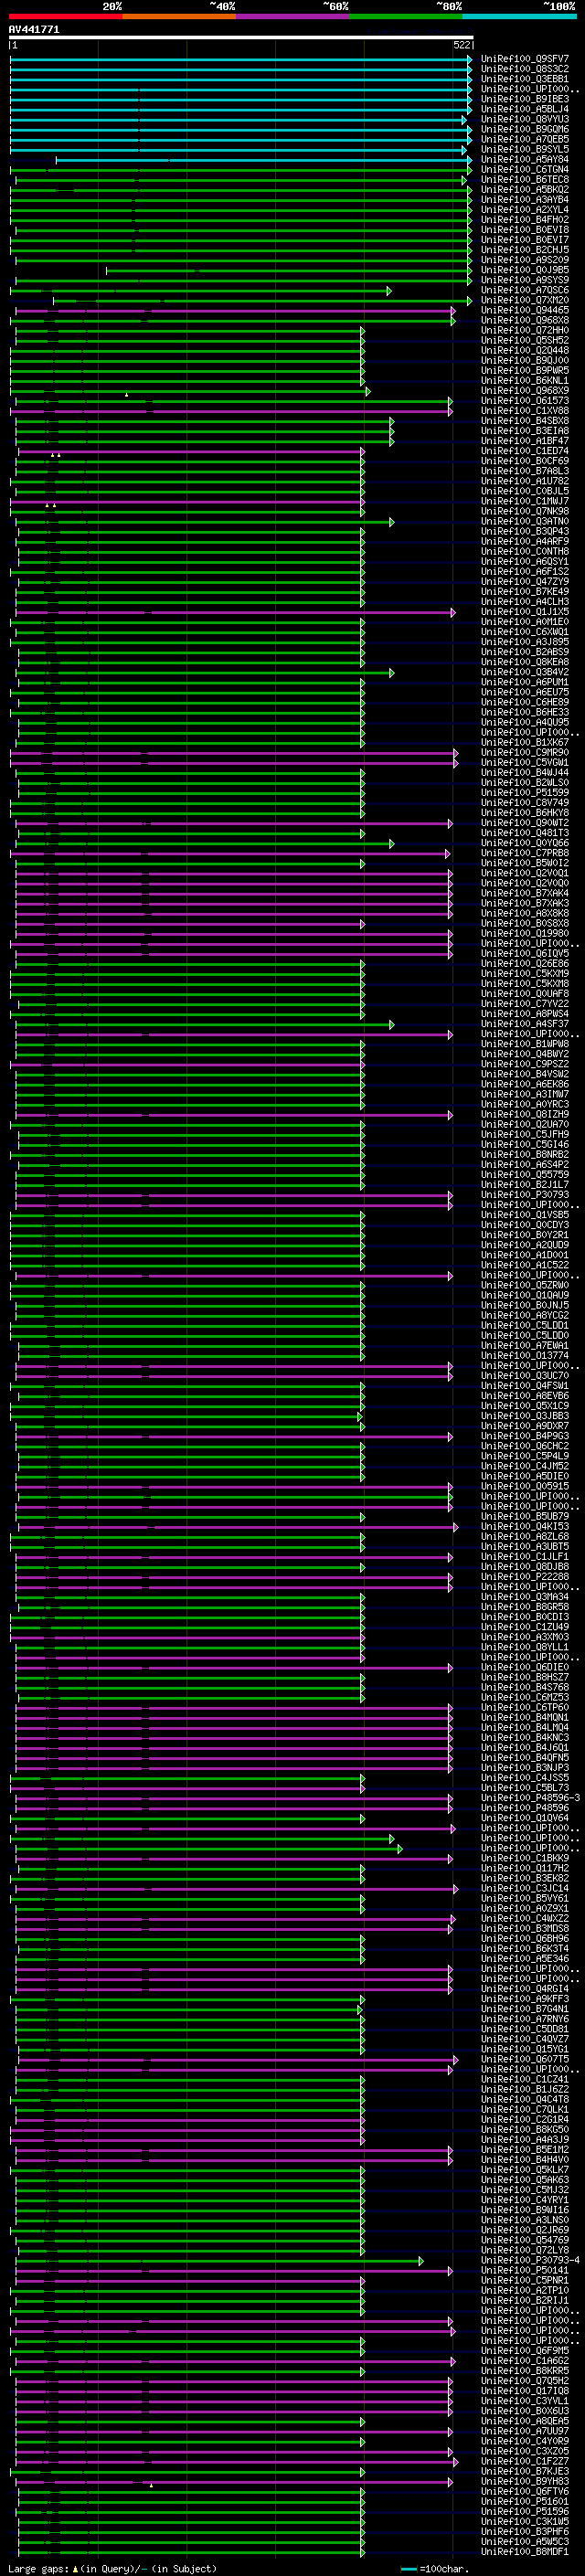The width and height of the screenshot is (585, 2576).
Task: Select hit label UniRef100_A9S209
Action: 525,260
